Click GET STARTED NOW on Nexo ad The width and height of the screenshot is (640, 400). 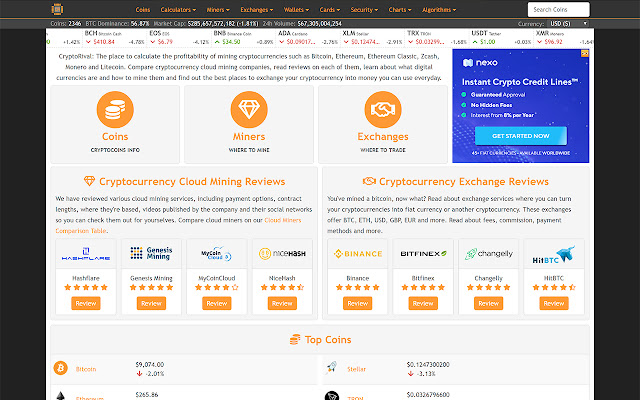click(521, 136)
